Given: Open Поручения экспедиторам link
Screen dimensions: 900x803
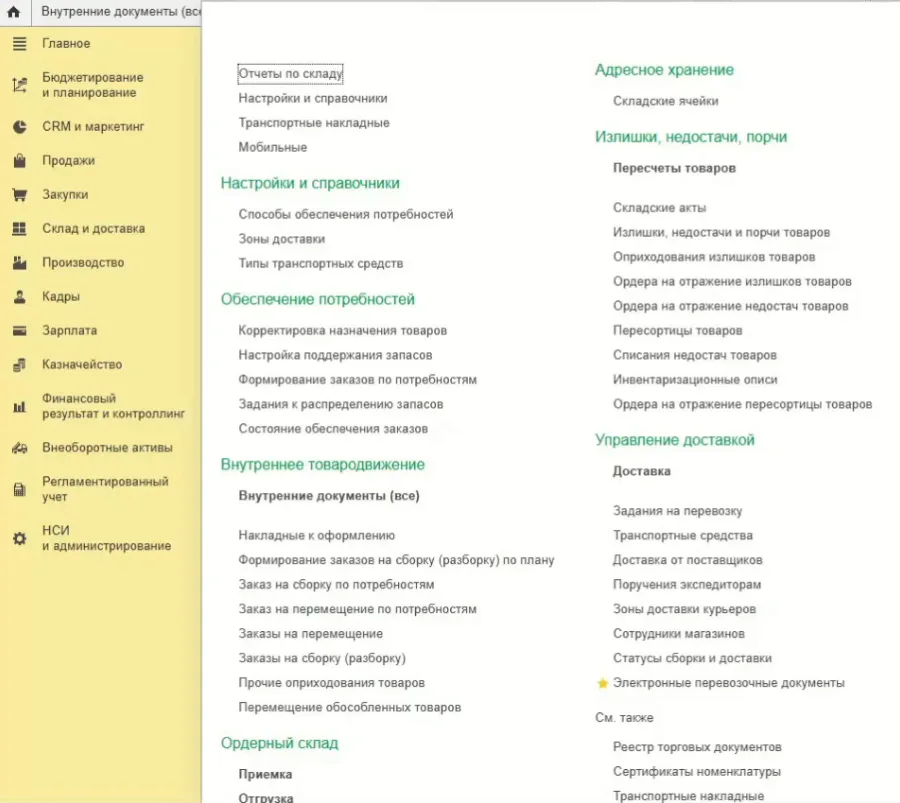Looking at the screenshot, I should click(x=687, y=584).
